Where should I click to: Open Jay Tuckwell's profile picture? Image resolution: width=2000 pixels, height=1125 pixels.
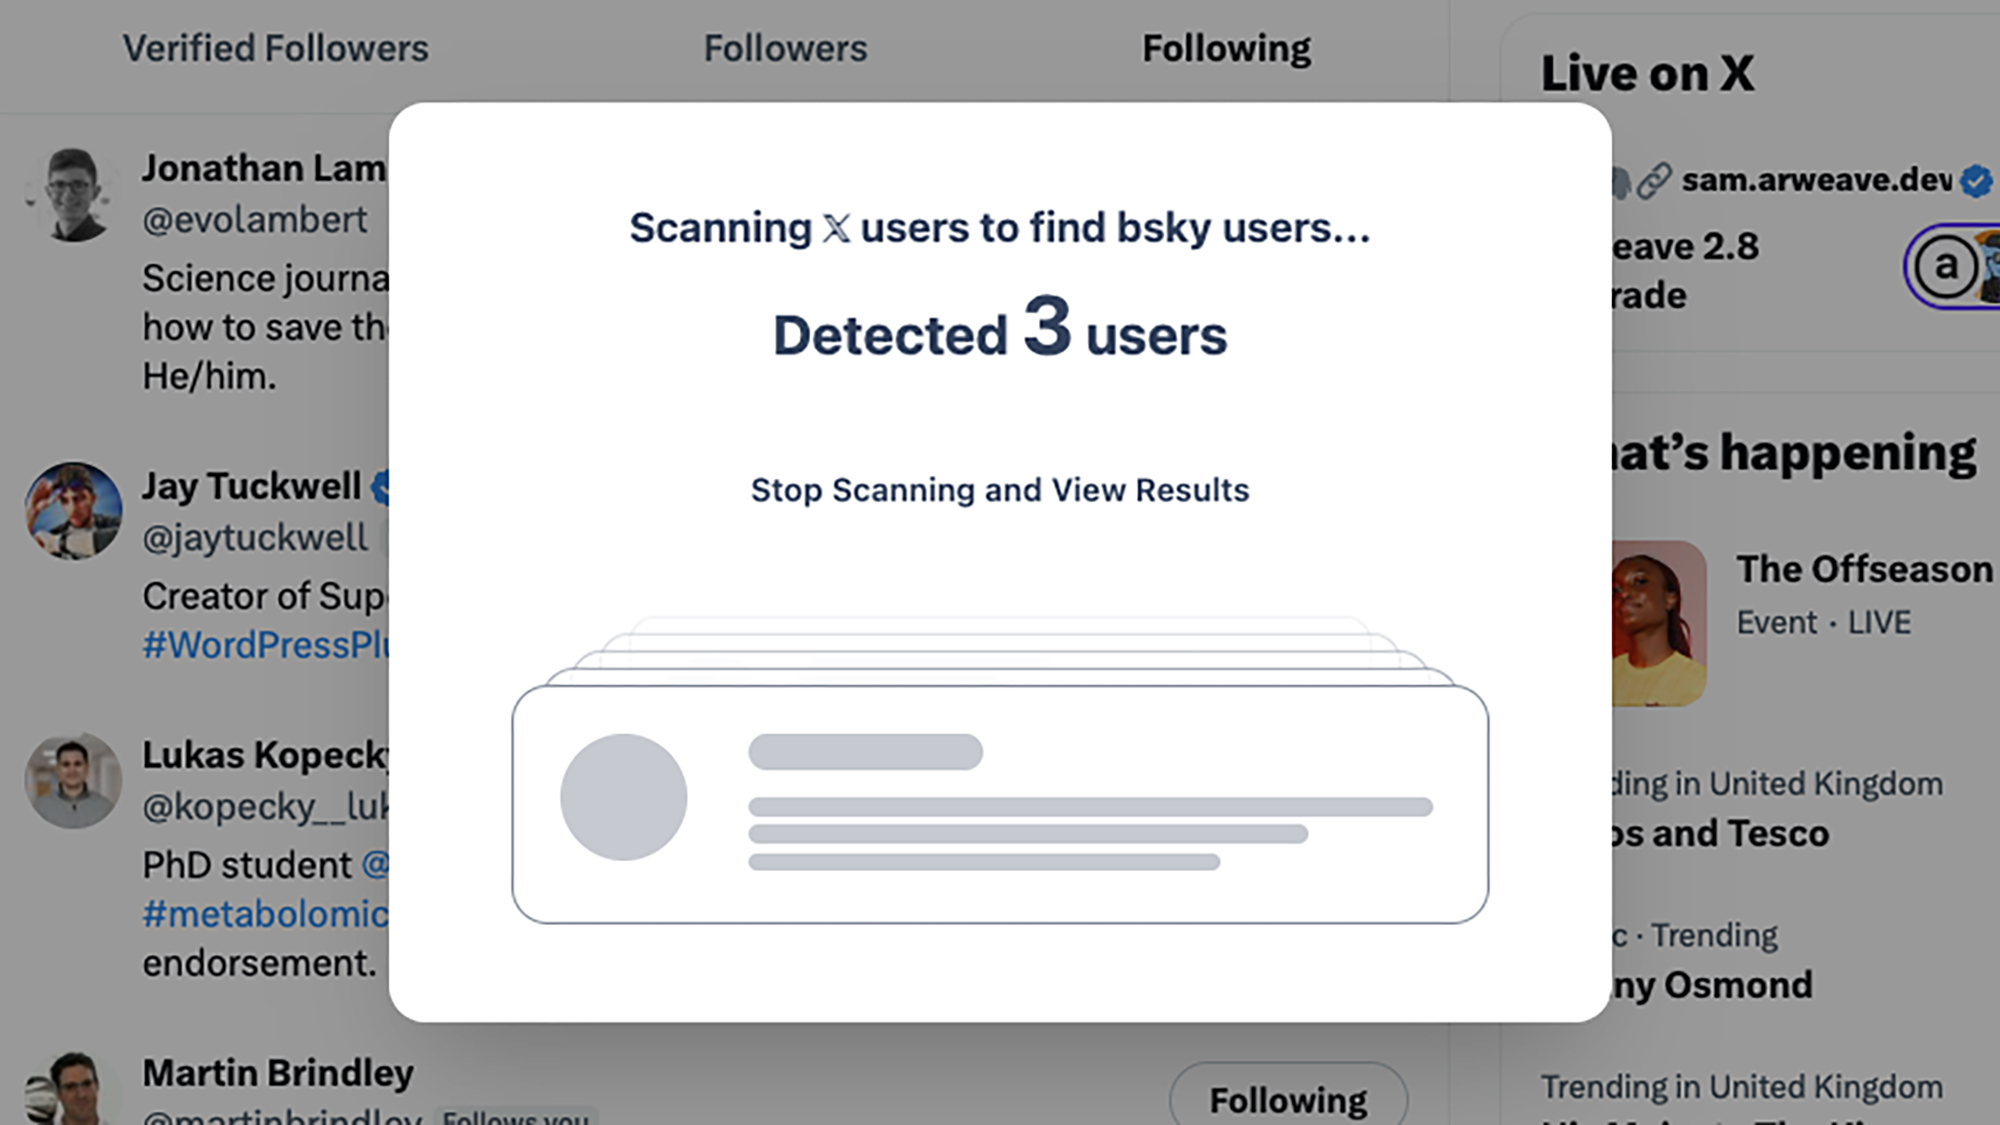(x=73, y=510)
